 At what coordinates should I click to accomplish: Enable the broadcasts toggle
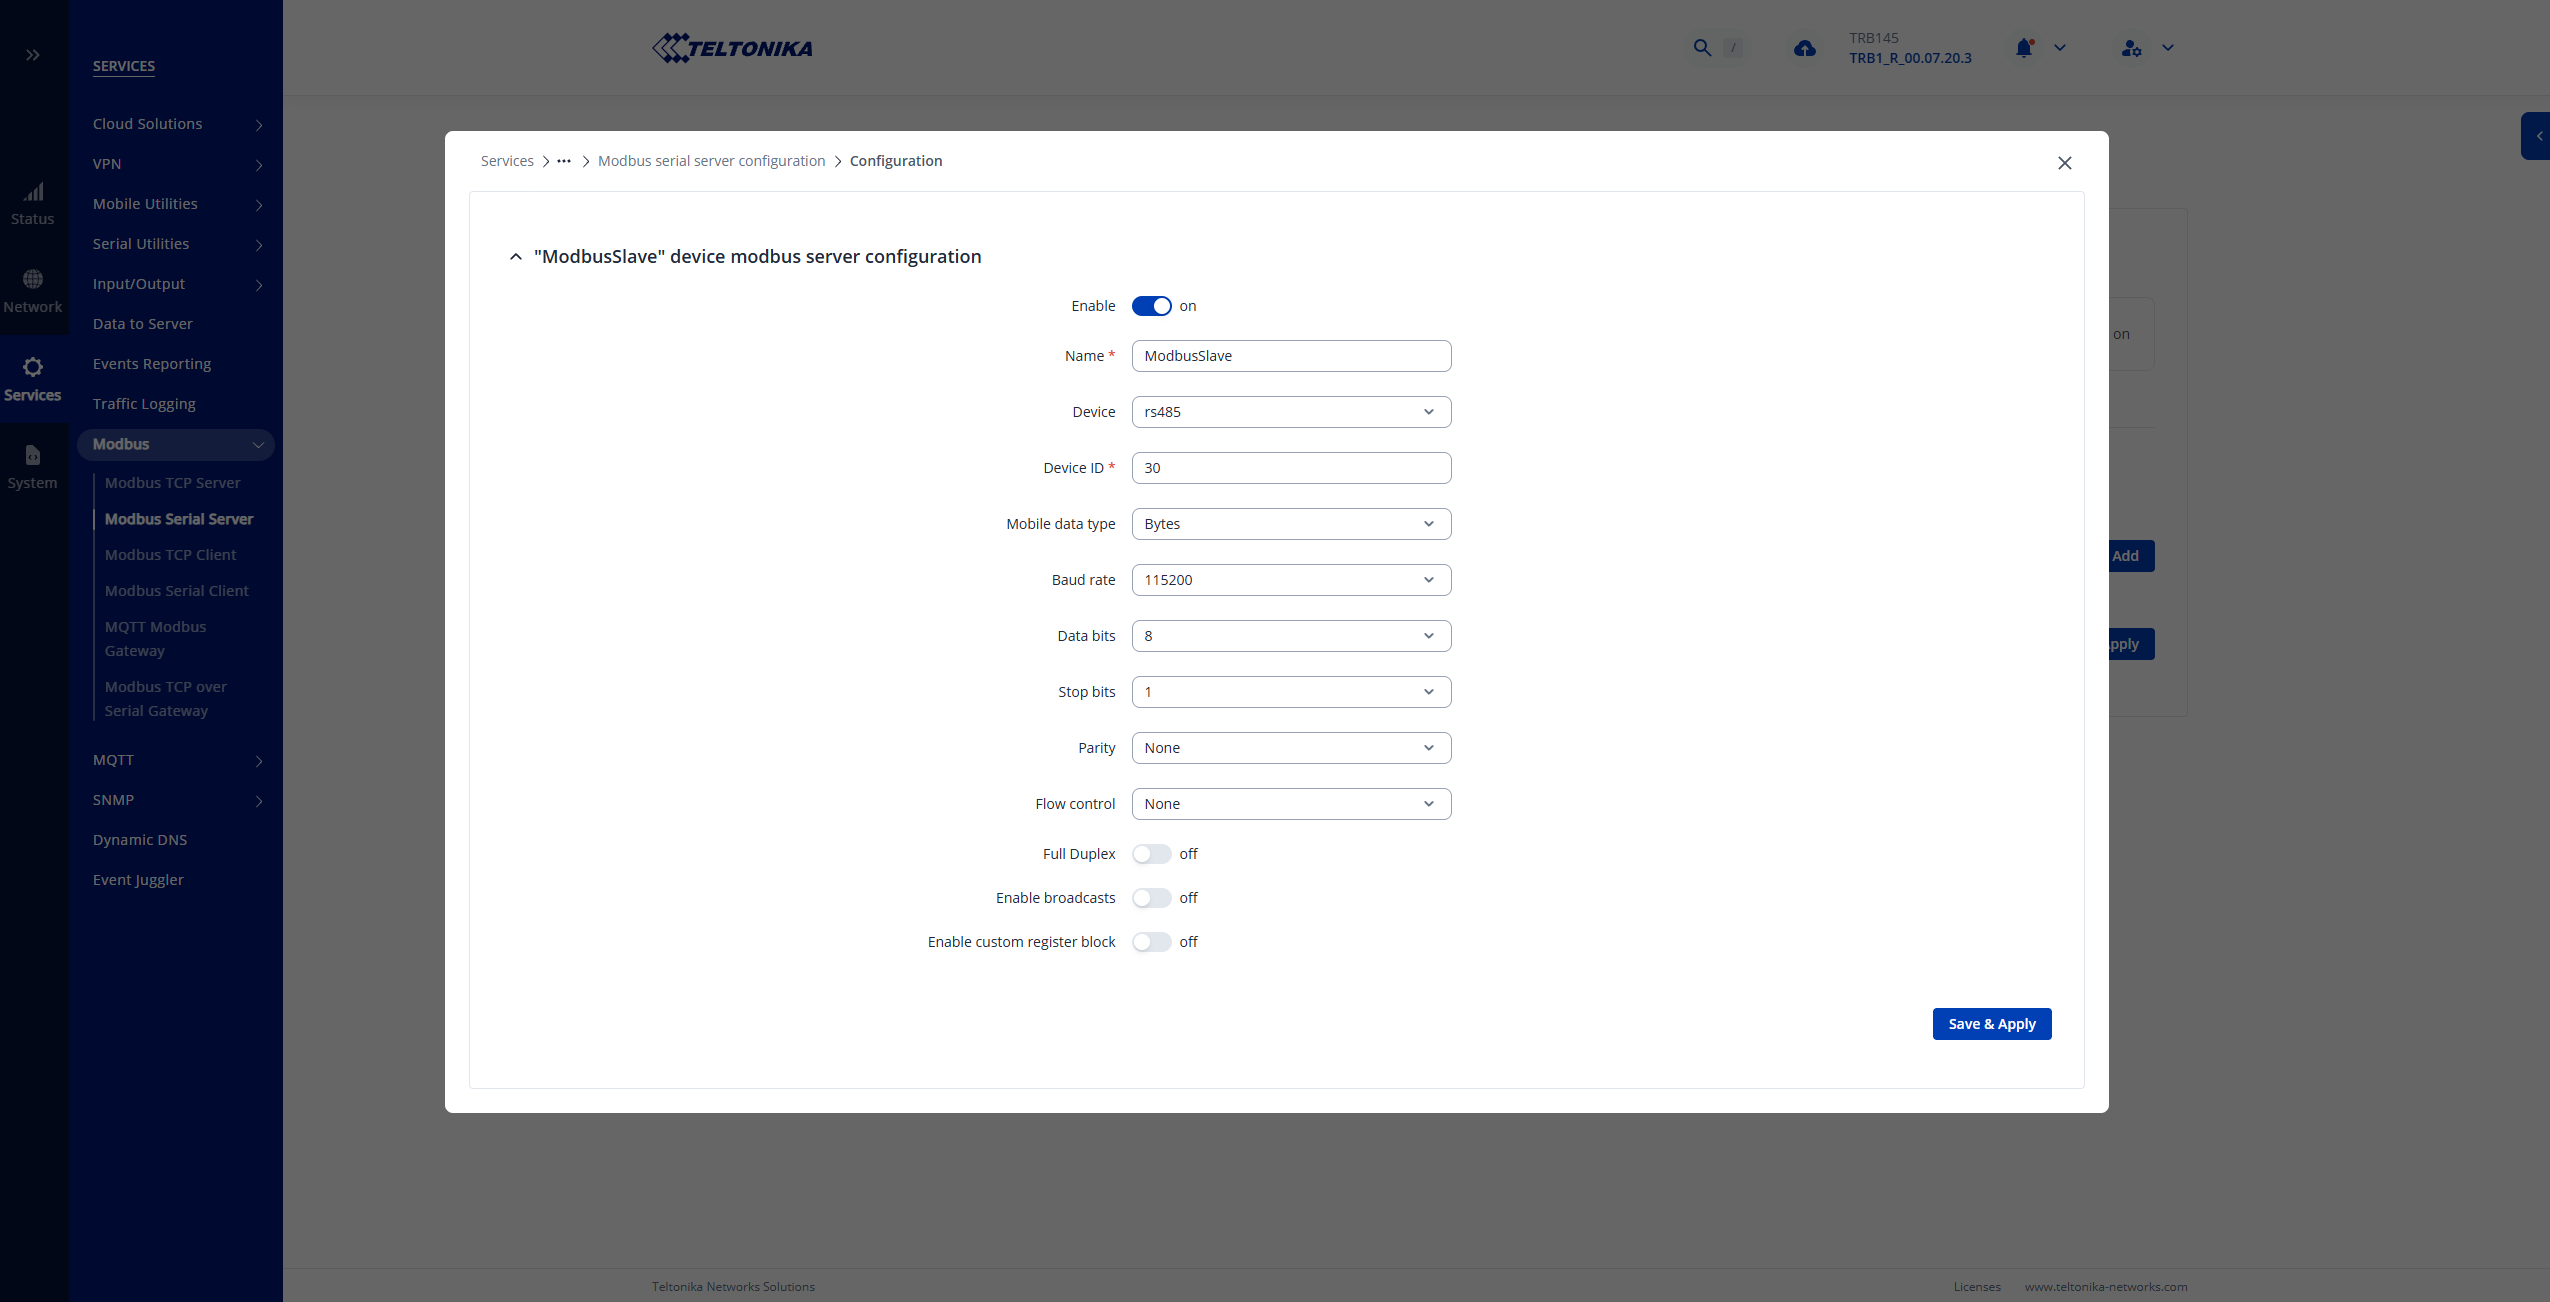(x=1151, y=898)
